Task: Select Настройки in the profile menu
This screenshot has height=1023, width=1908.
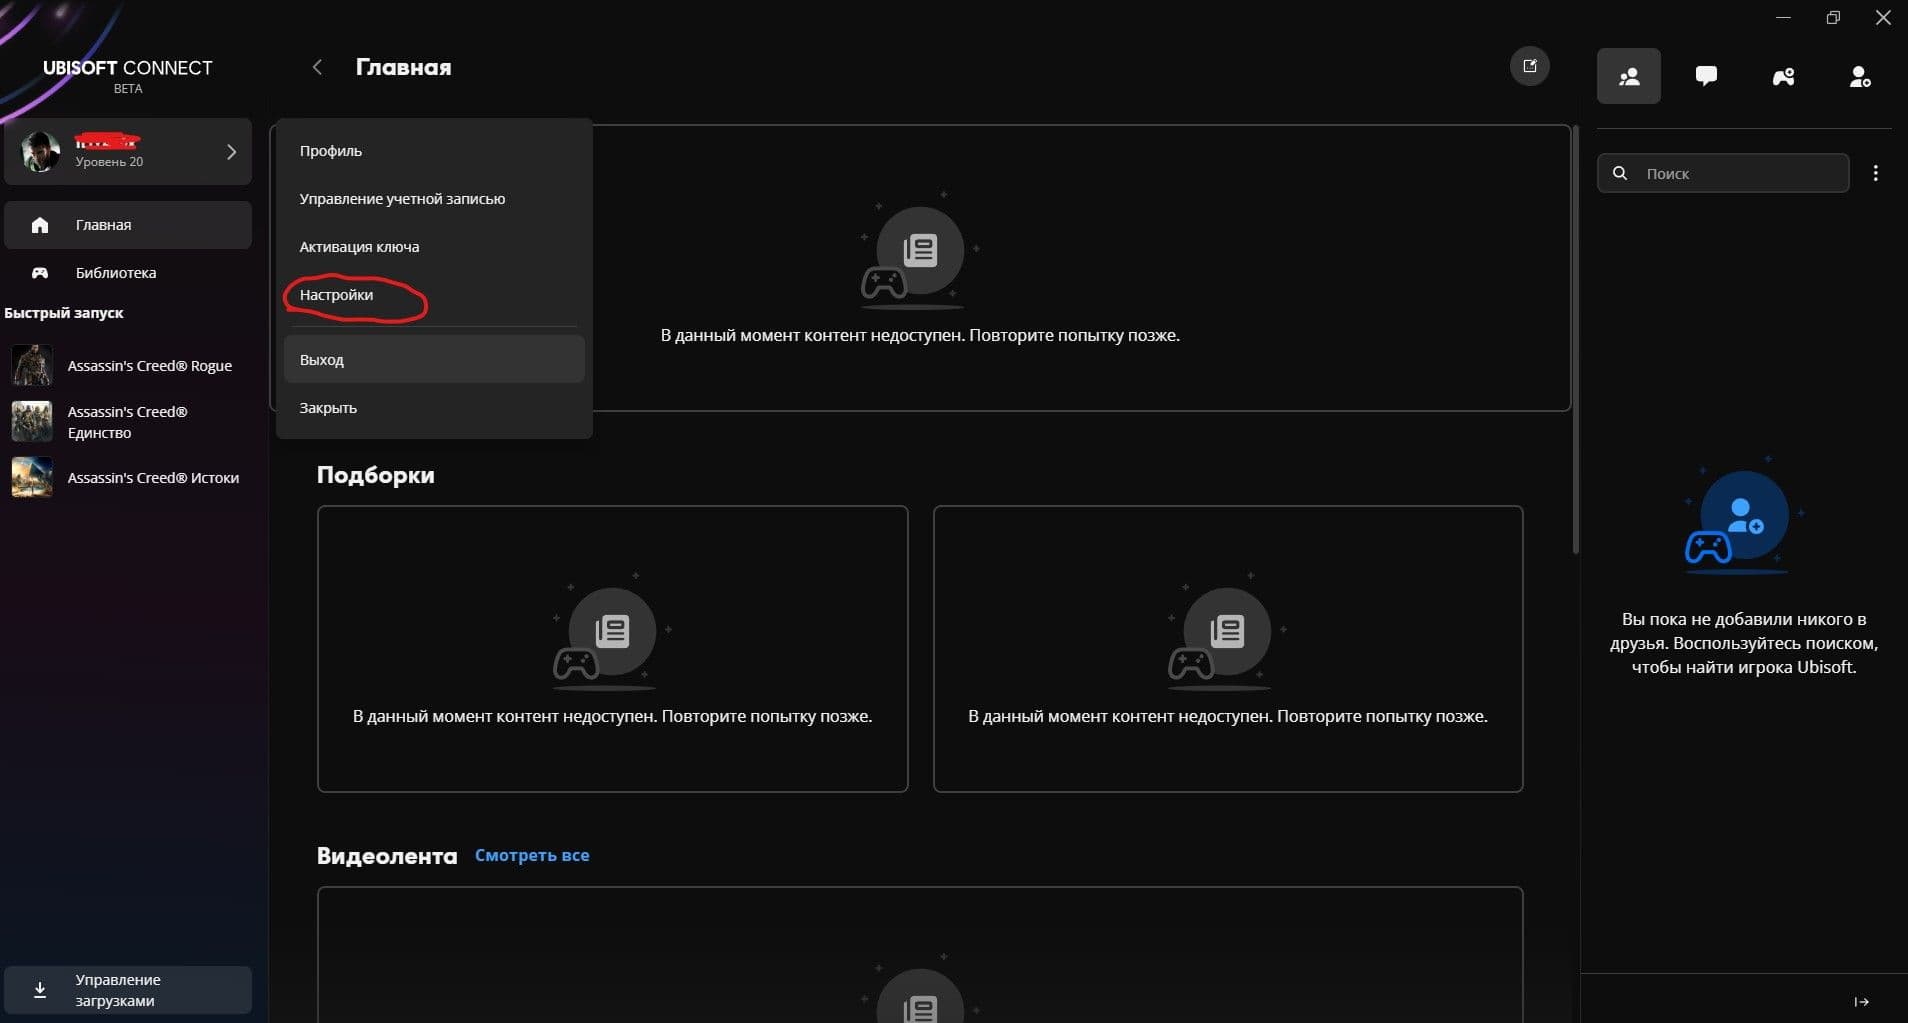Action: [x=336, y=295]
